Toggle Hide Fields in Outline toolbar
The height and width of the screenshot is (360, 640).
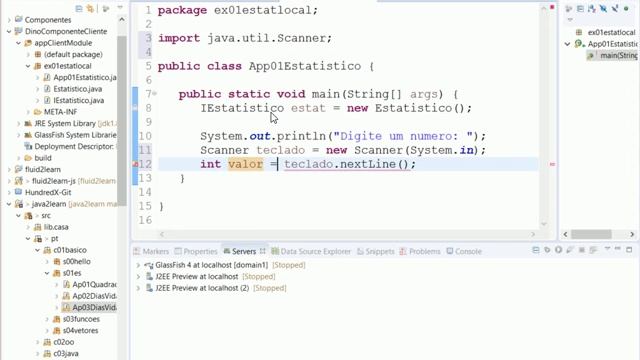click(x=603, y=8)
